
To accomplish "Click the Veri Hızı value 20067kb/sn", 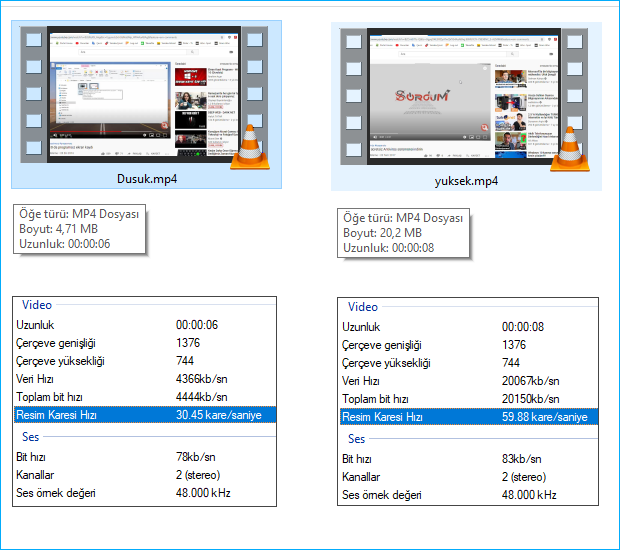I will (x=531, y=381).
